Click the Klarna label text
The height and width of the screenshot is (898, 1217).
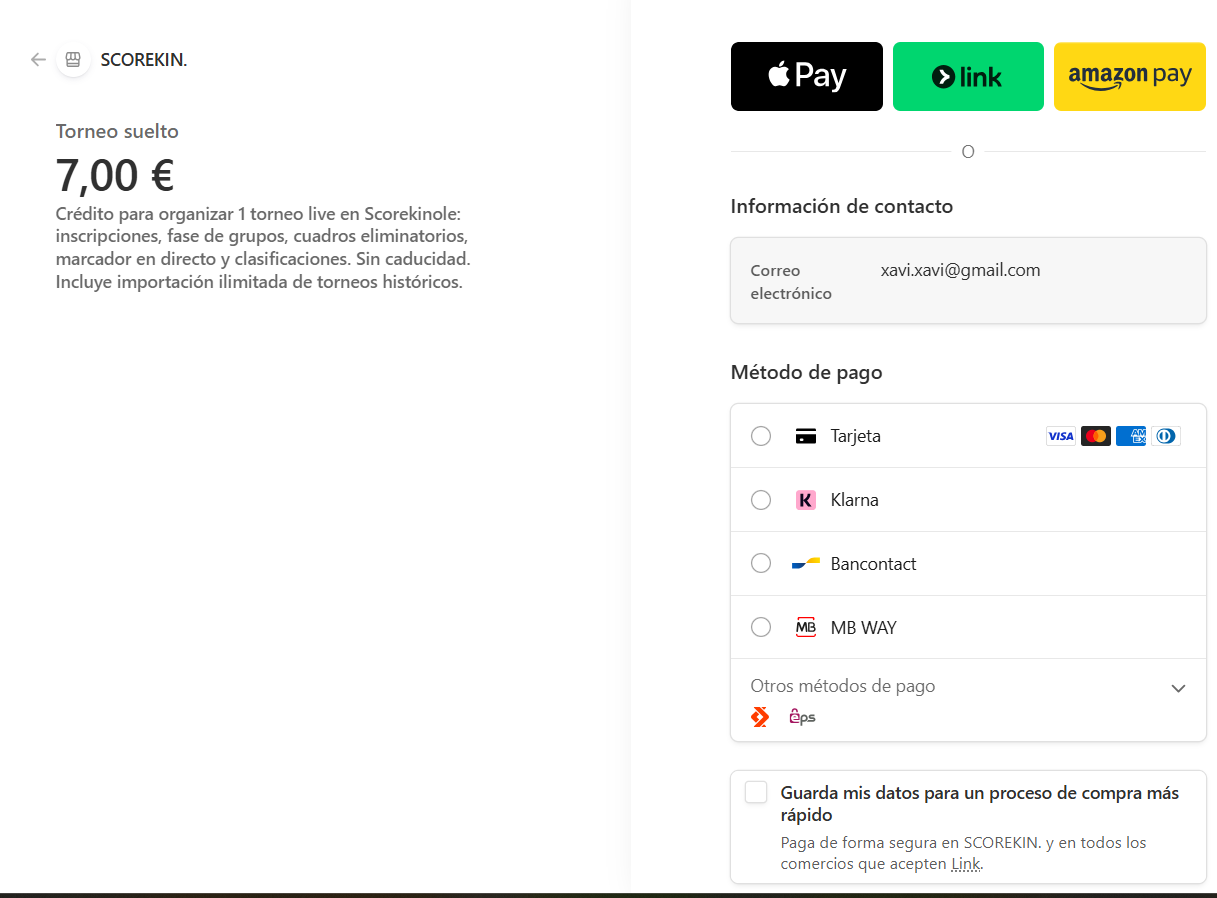pyautogui.click(x=855, y=500)
